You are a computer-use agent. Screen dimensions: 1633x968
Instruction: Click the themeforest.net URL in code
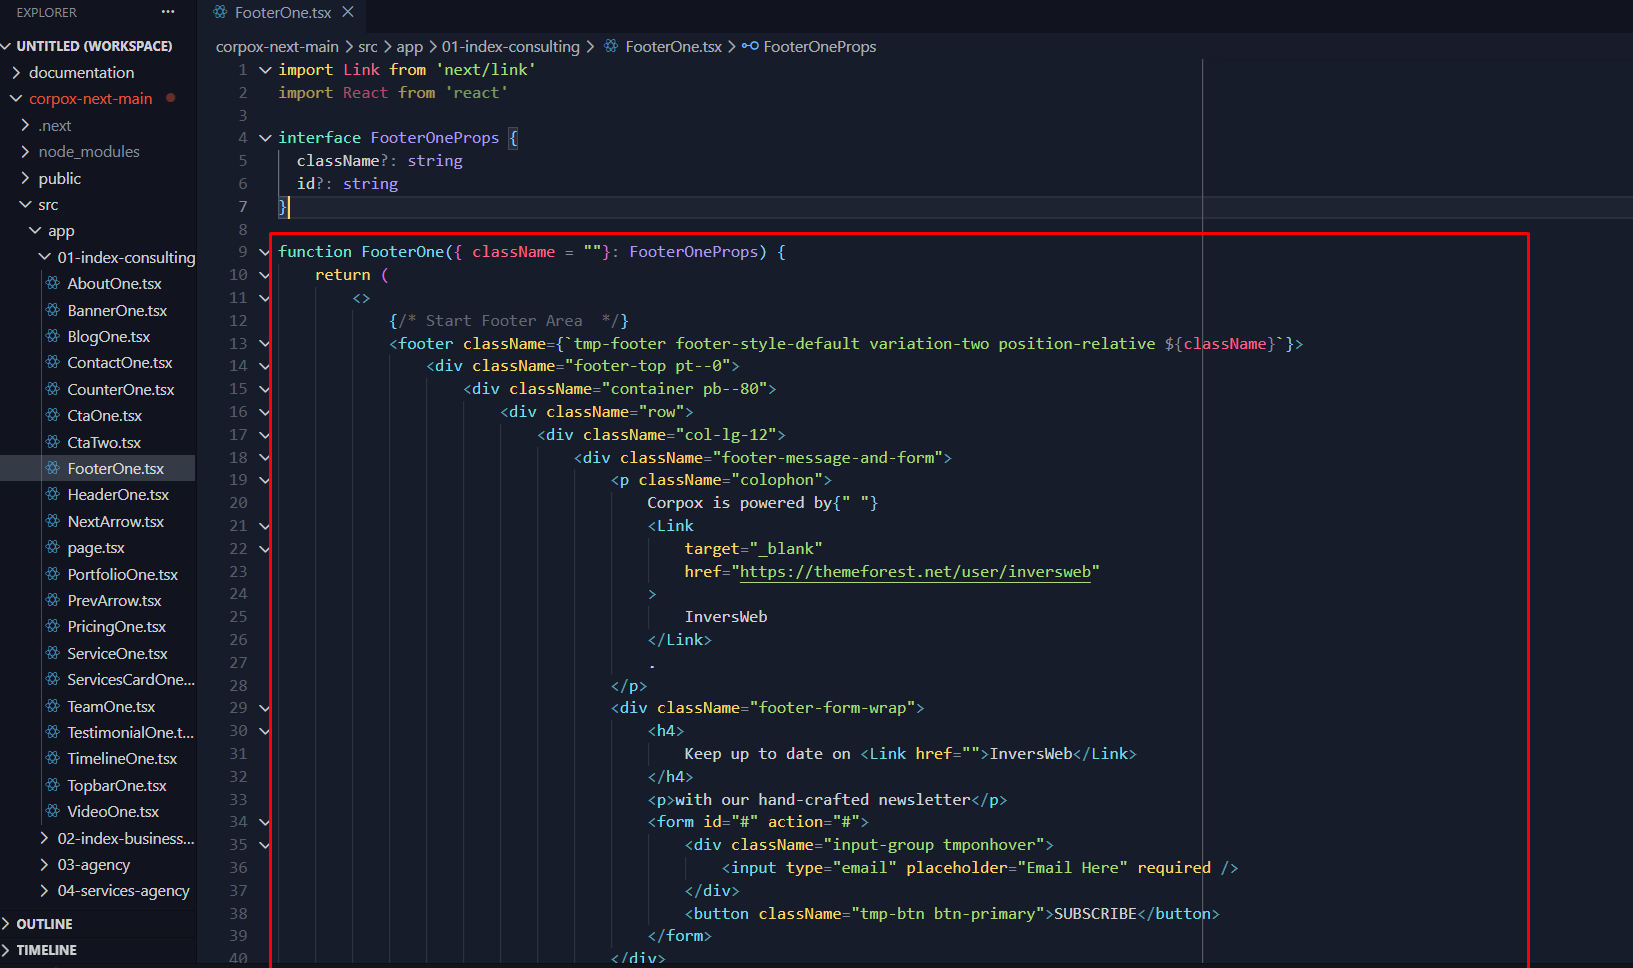tap(915, 572)
